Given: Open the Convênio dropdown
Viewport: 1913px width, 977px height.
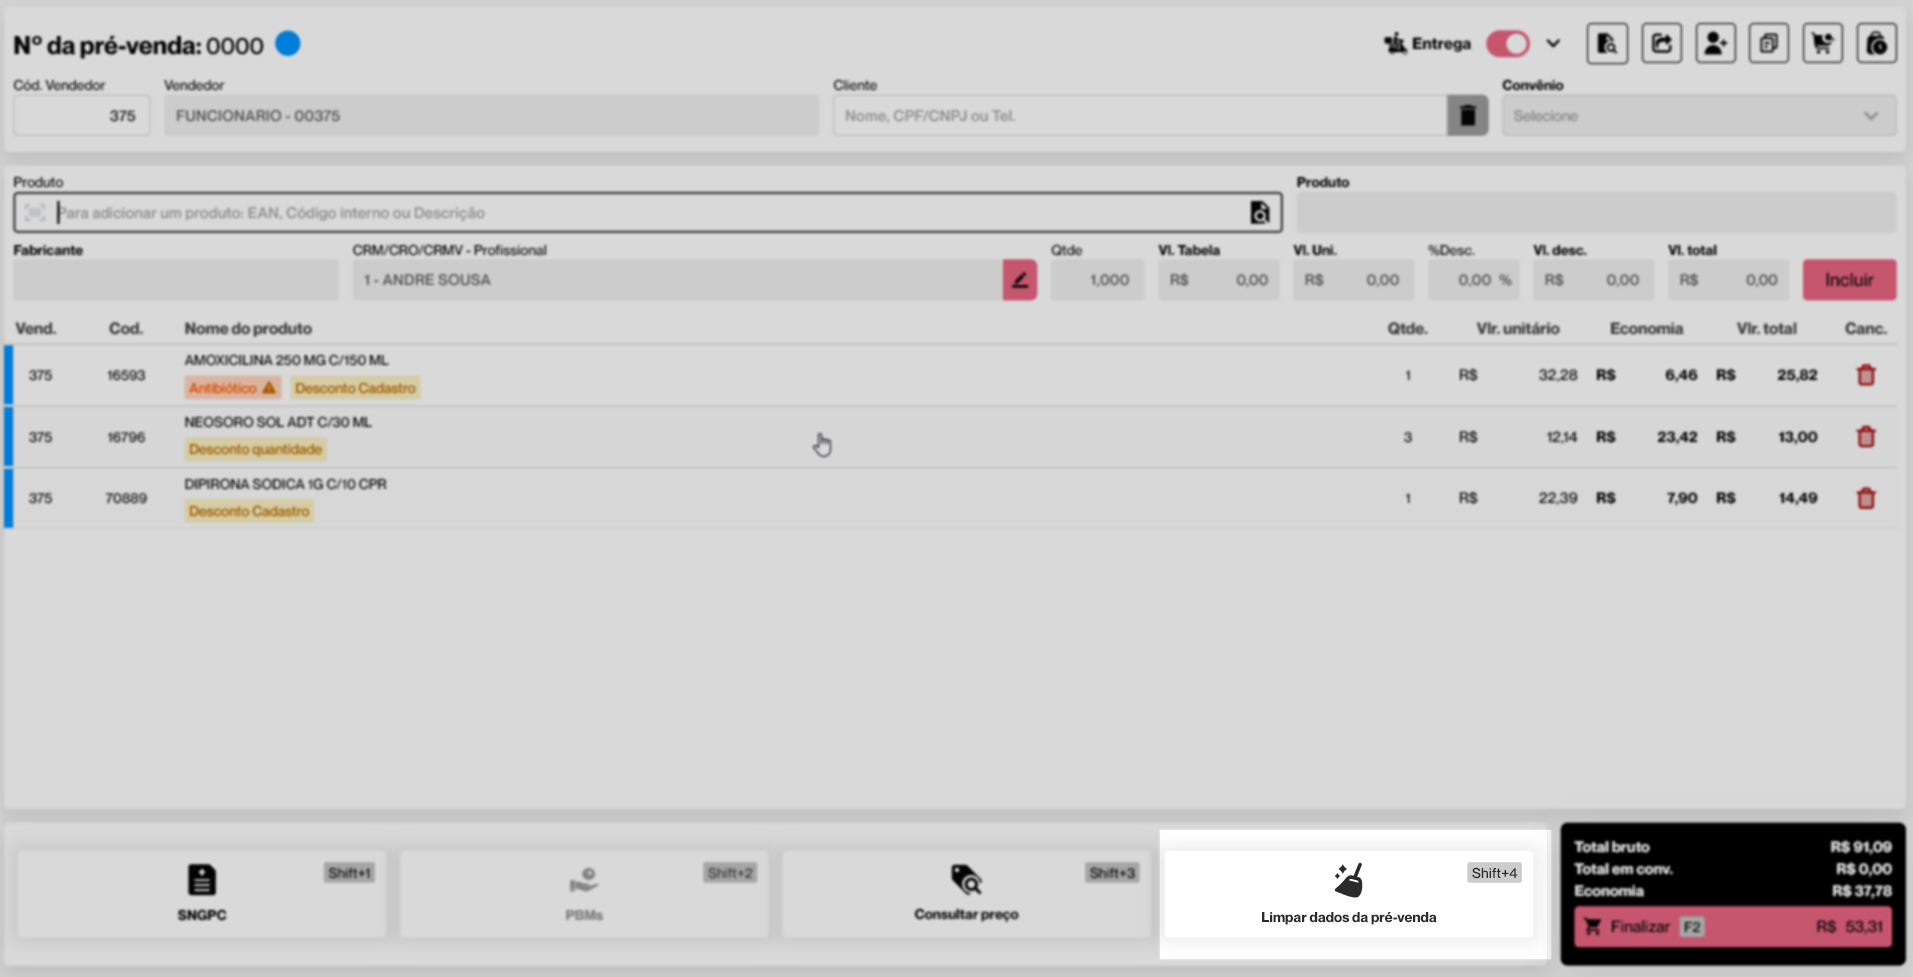Looking at the screenshot, I should point(1699,116).
